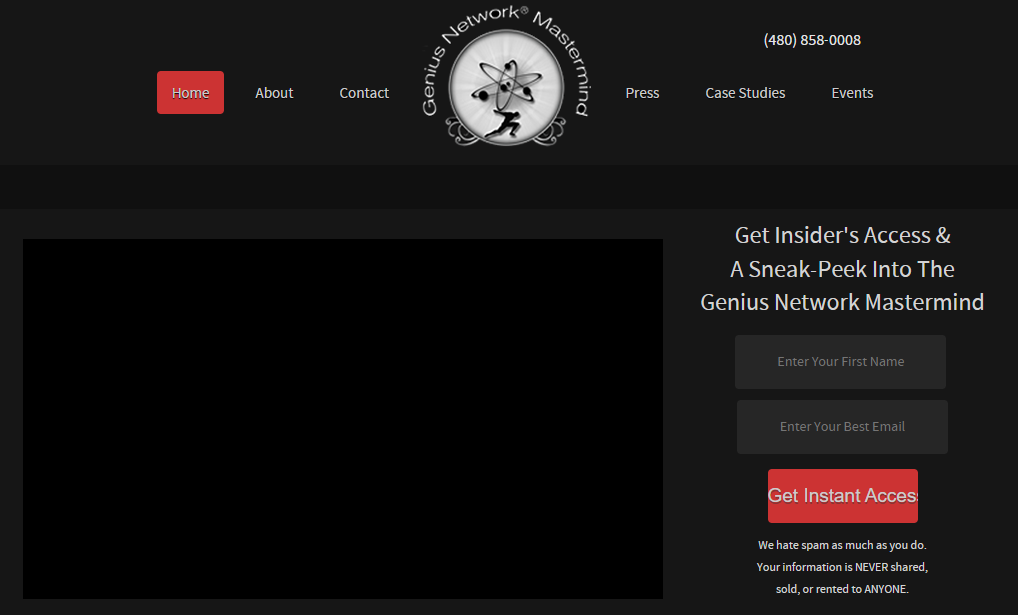Open the Contact menu link
Screen dimensions: 1018x615
[x=364, y=93]
